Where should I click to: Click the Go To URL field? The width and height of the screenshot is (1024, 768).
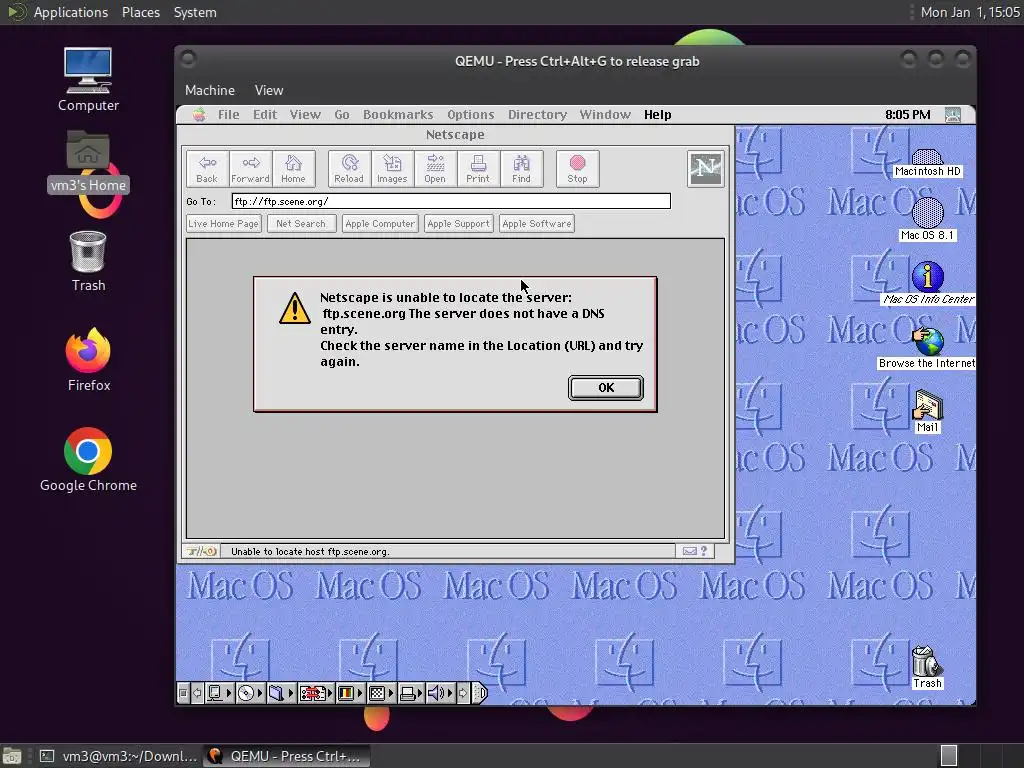pos(451,201)
